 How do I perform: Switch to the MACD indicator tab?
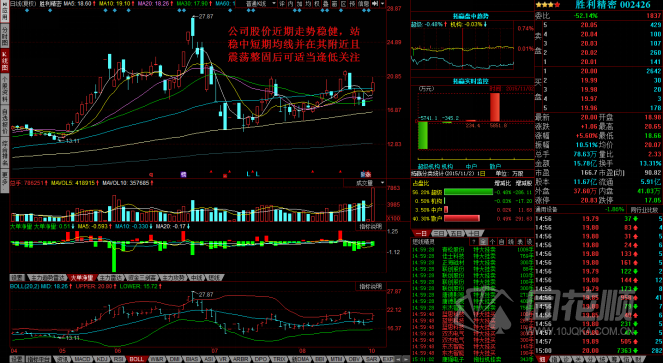pyautogui.click(x=82, y=359)
